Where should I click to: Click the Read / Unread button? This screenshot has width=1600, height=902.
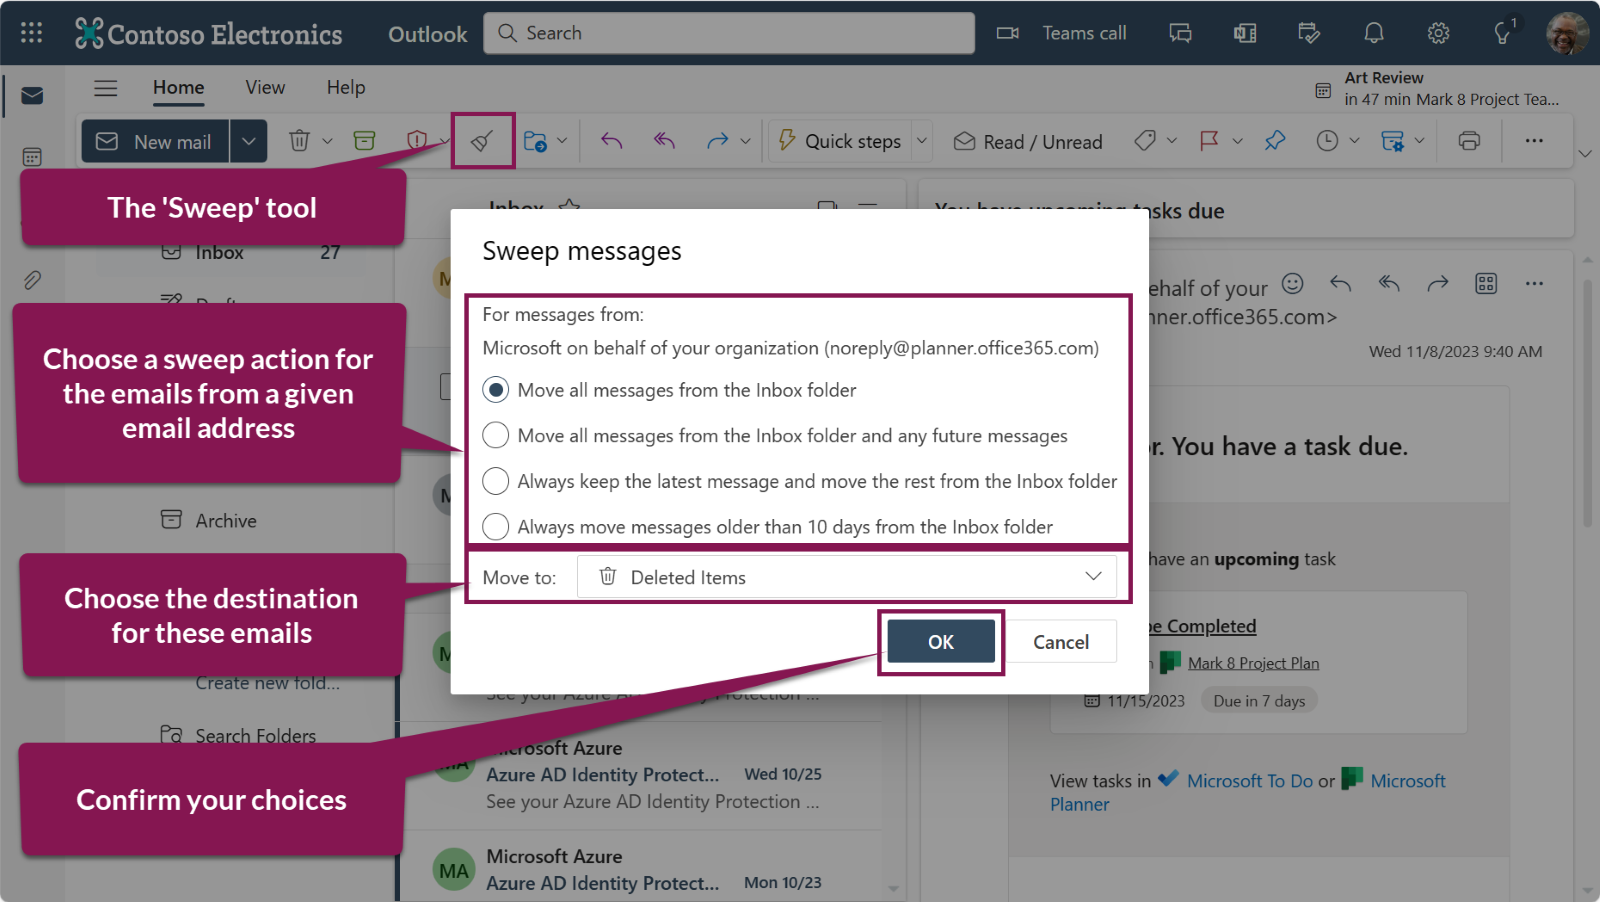(1028, 142)
